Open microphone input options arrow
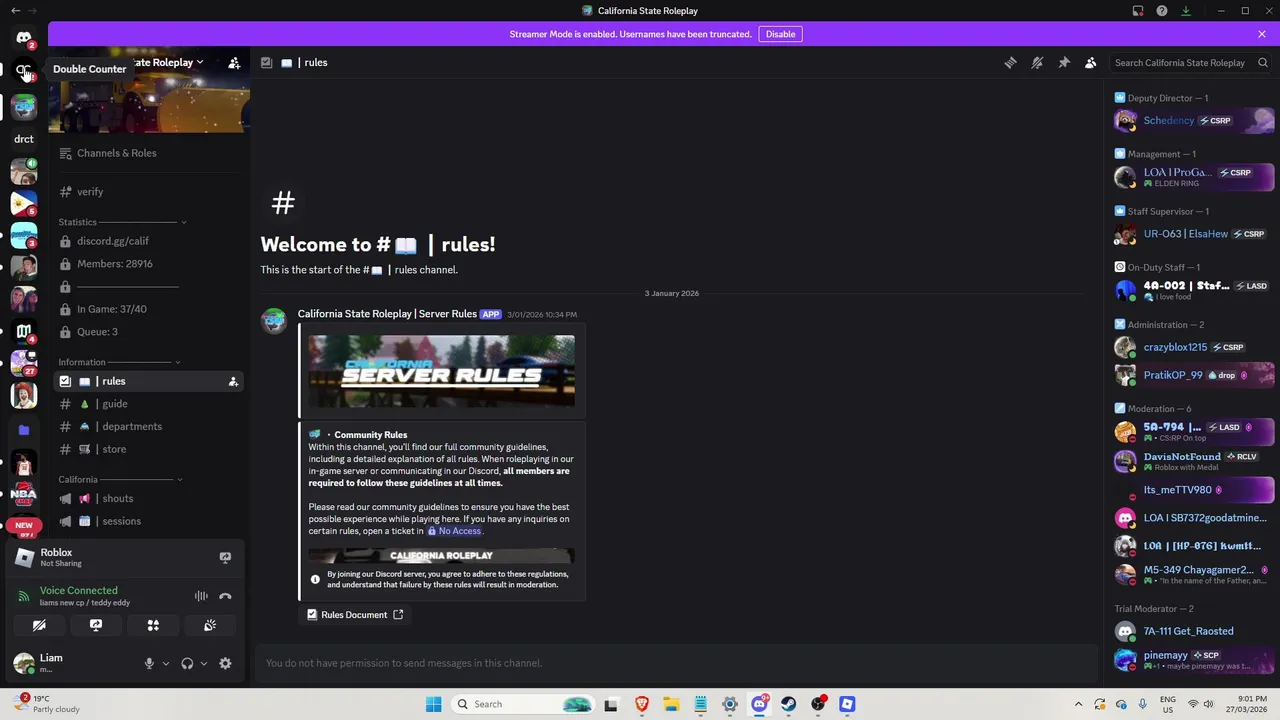This screenshot has height=720, width=1280. coord(166,663)
